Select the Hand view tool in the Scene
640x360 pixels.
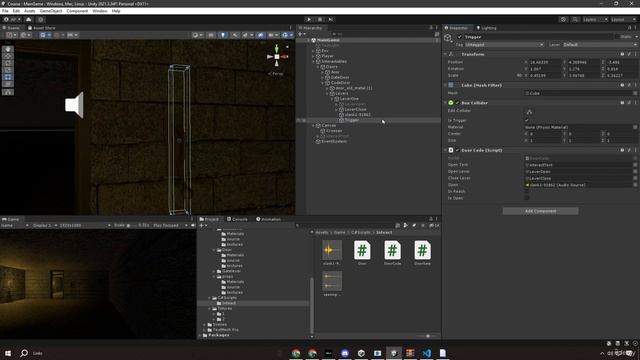coord(8,49)
